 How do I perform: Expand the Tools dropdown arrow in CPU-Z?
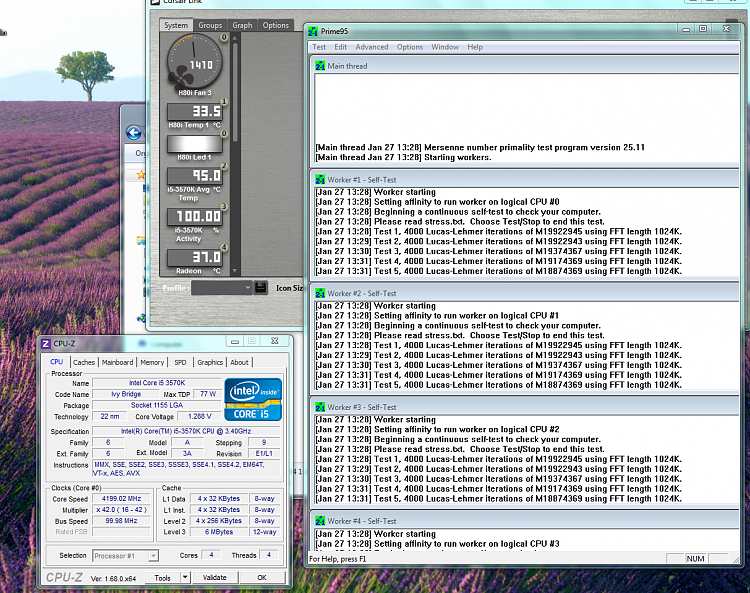tap(185, 577)
